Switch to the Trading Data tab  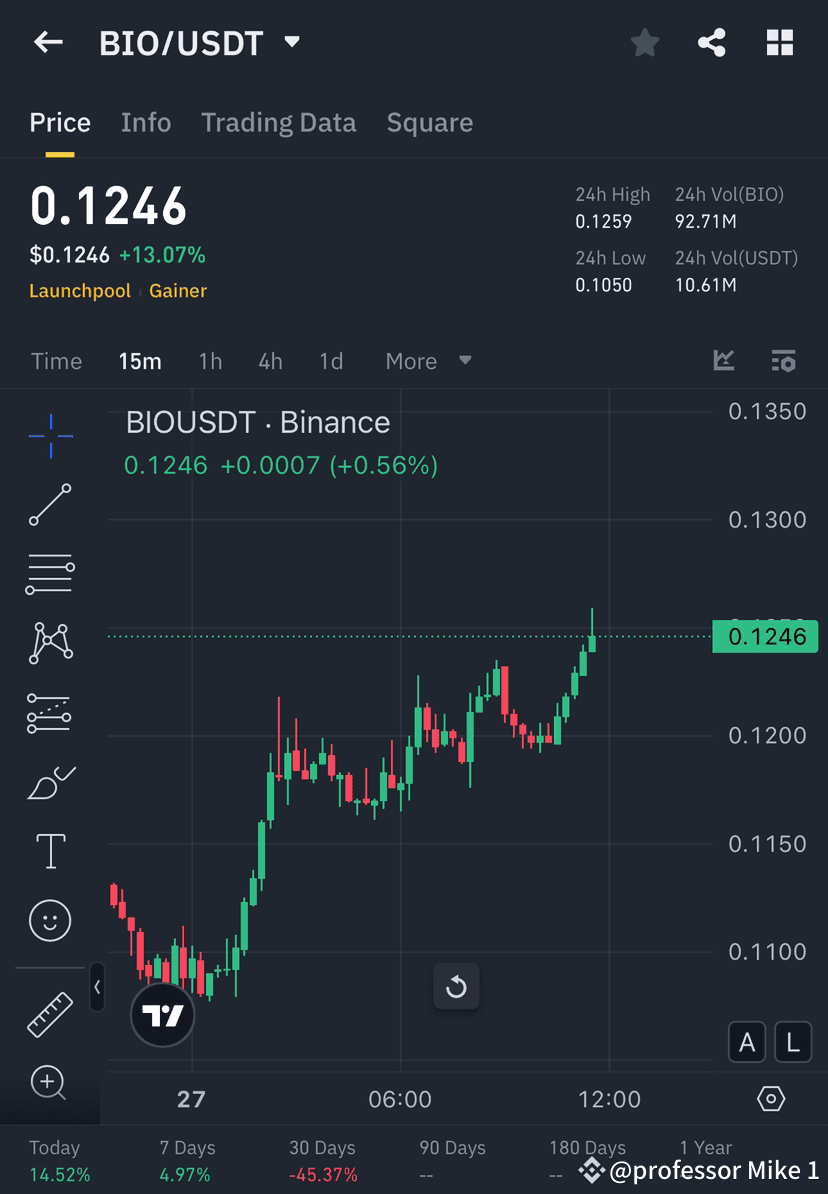(x=279, y=122)
